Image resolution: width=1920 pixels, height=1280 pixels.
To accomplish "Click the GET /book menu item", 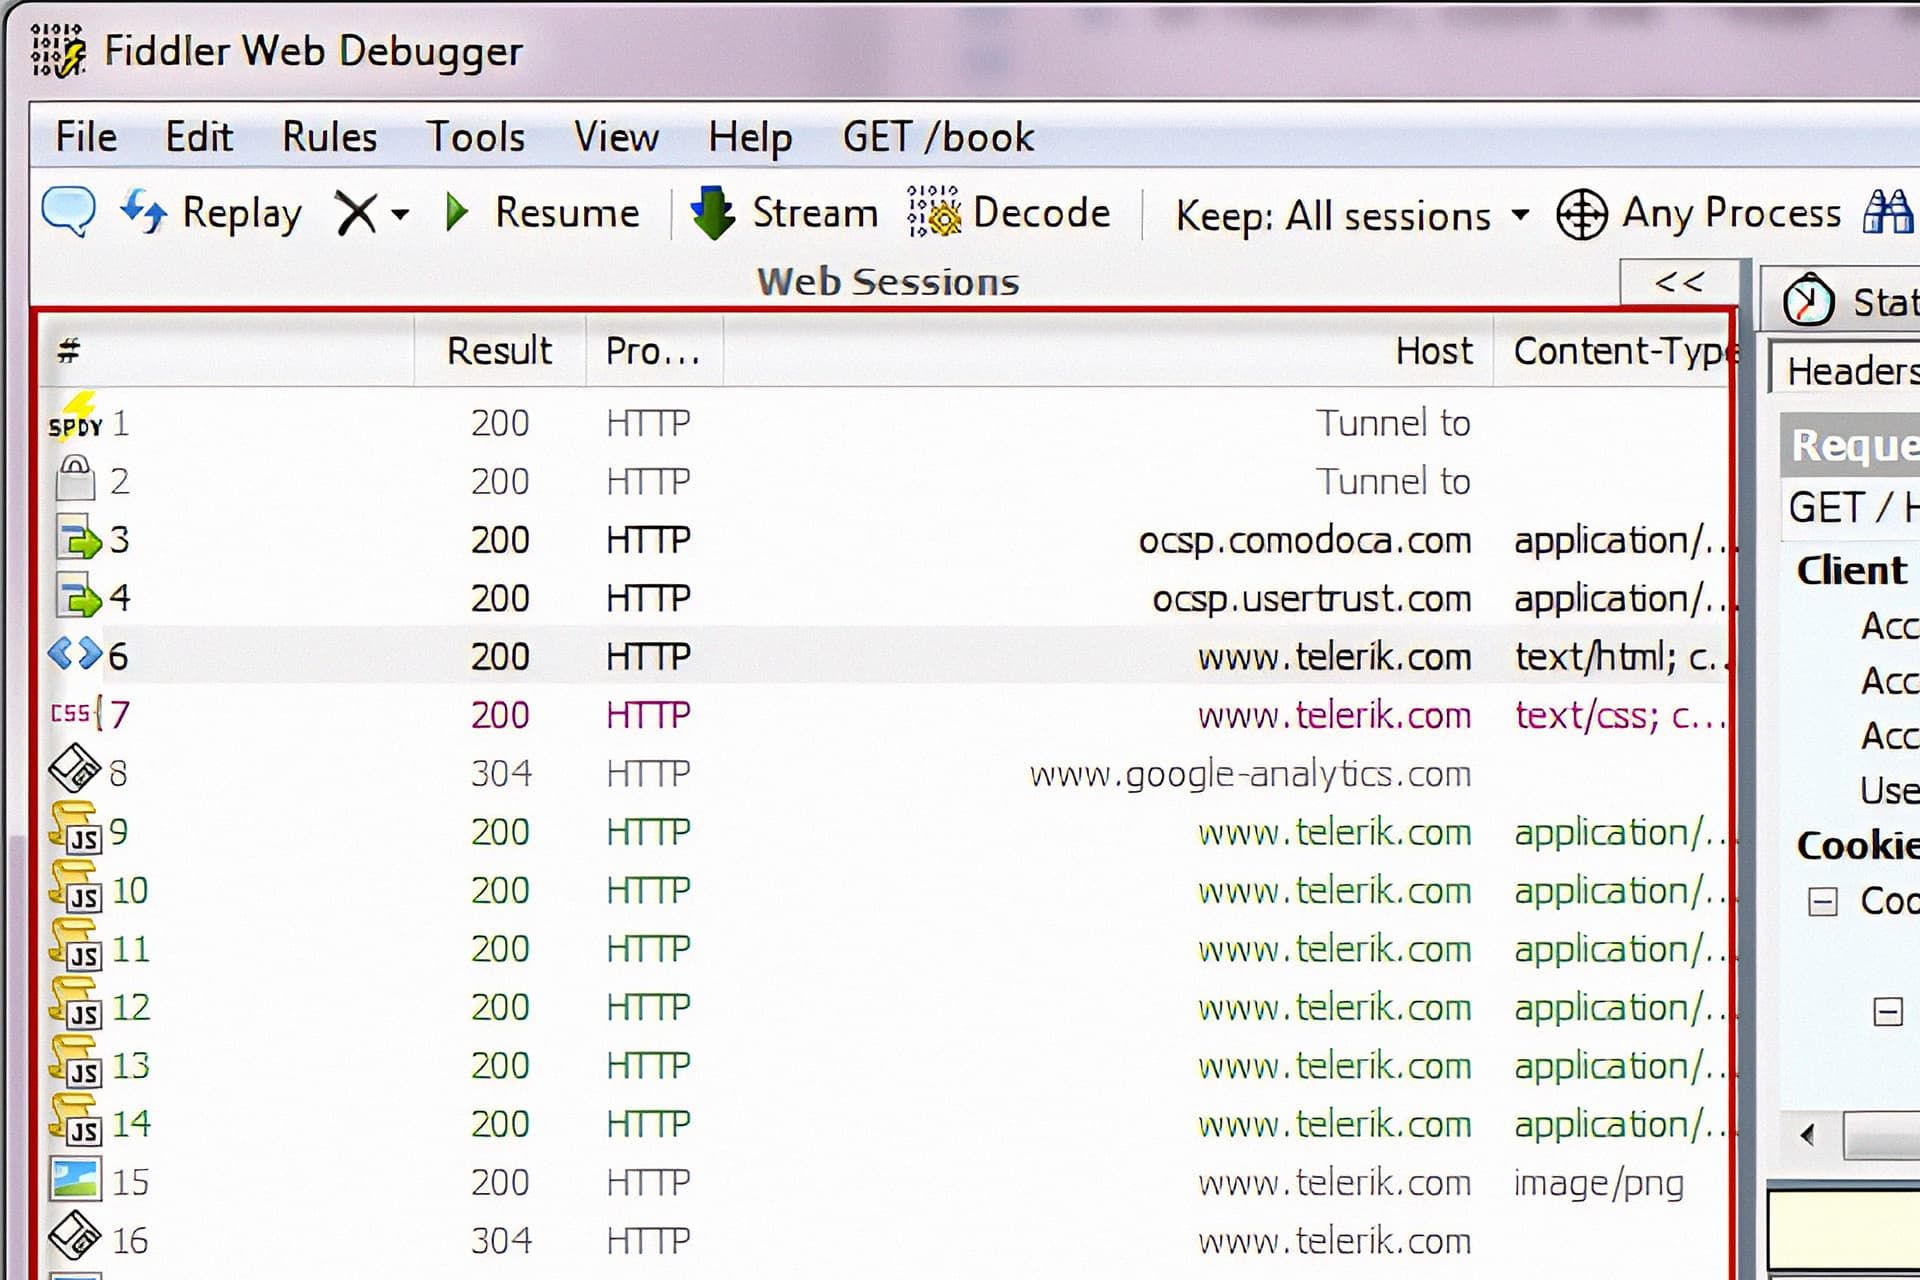I will click(x=938, y=137).
